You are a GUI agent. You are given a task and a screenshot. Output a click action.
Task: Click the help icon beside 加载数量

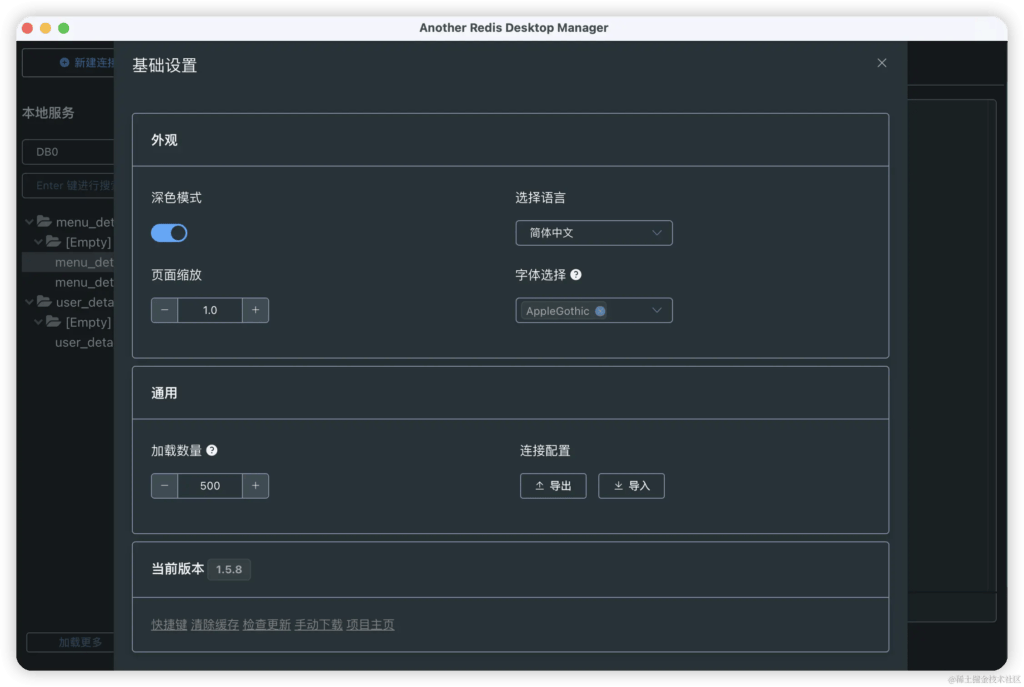(x=211, y=451)
